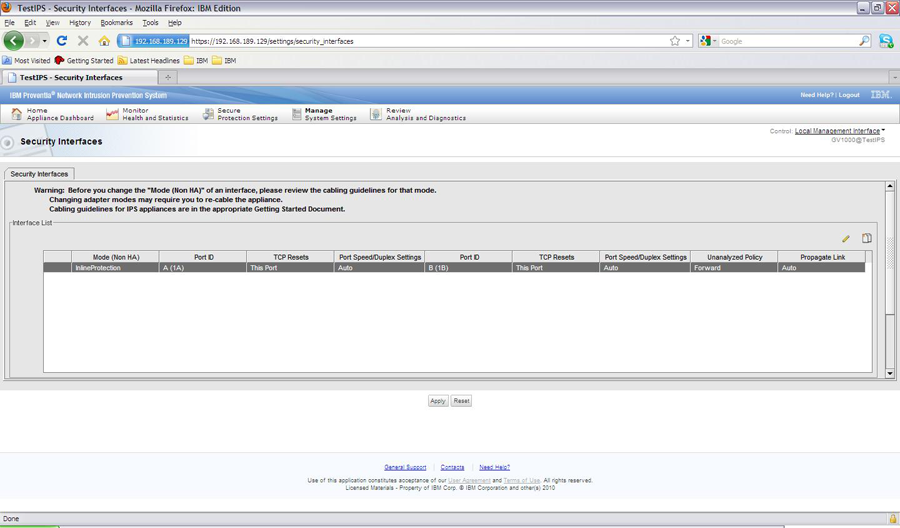Click the Propagate Link column header
The image size is (900, 528).
[822, 257]
